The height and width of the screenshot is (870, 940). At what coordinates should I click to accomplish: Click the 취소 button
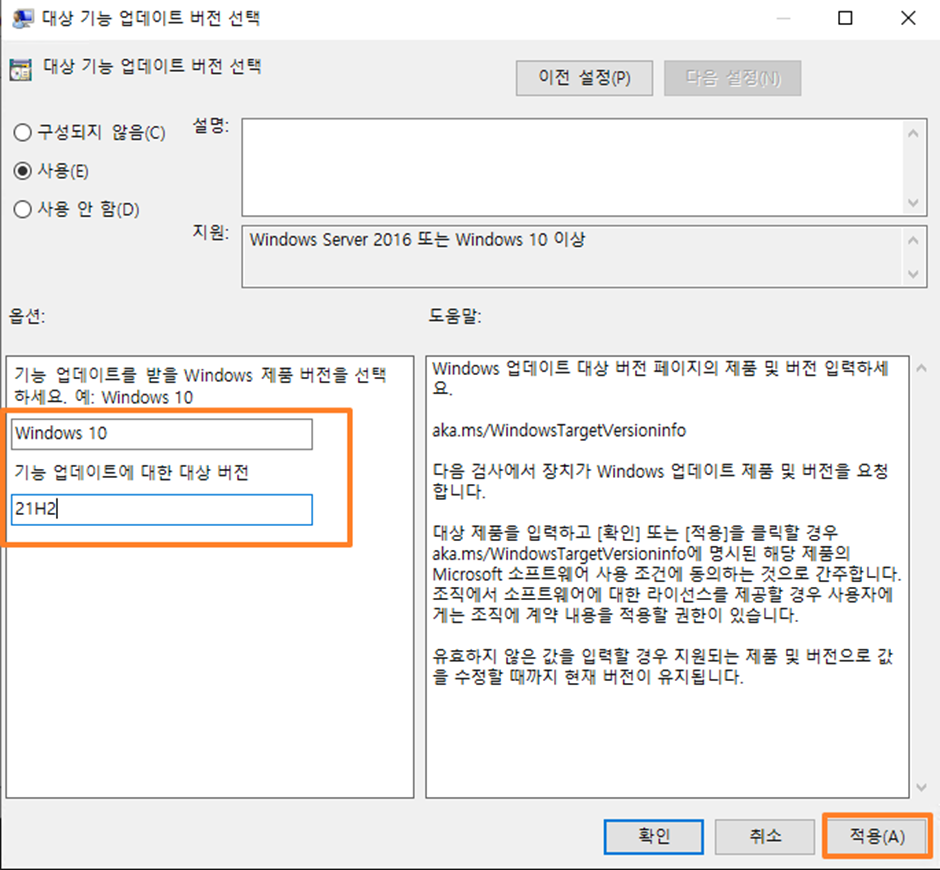[764, 836]
